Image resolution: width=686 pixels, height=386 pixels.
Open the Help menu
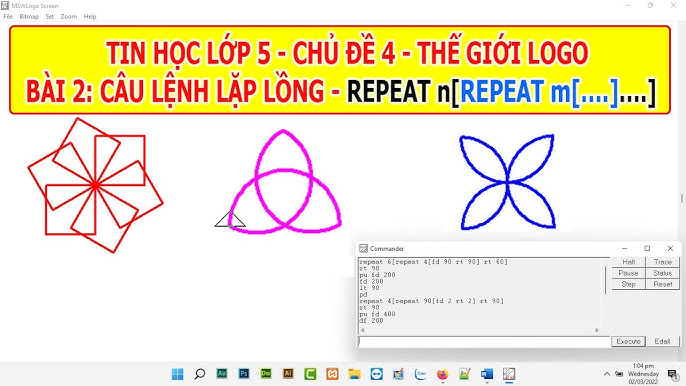pos(90,17)
